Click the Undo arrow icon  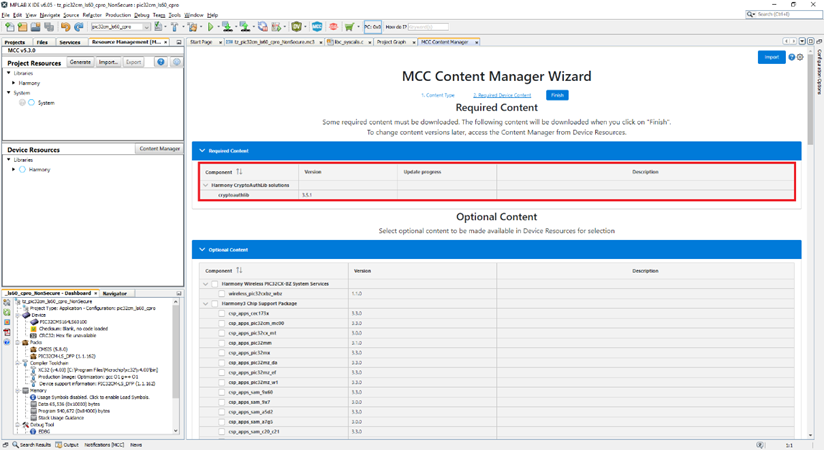tap(65, 27)
